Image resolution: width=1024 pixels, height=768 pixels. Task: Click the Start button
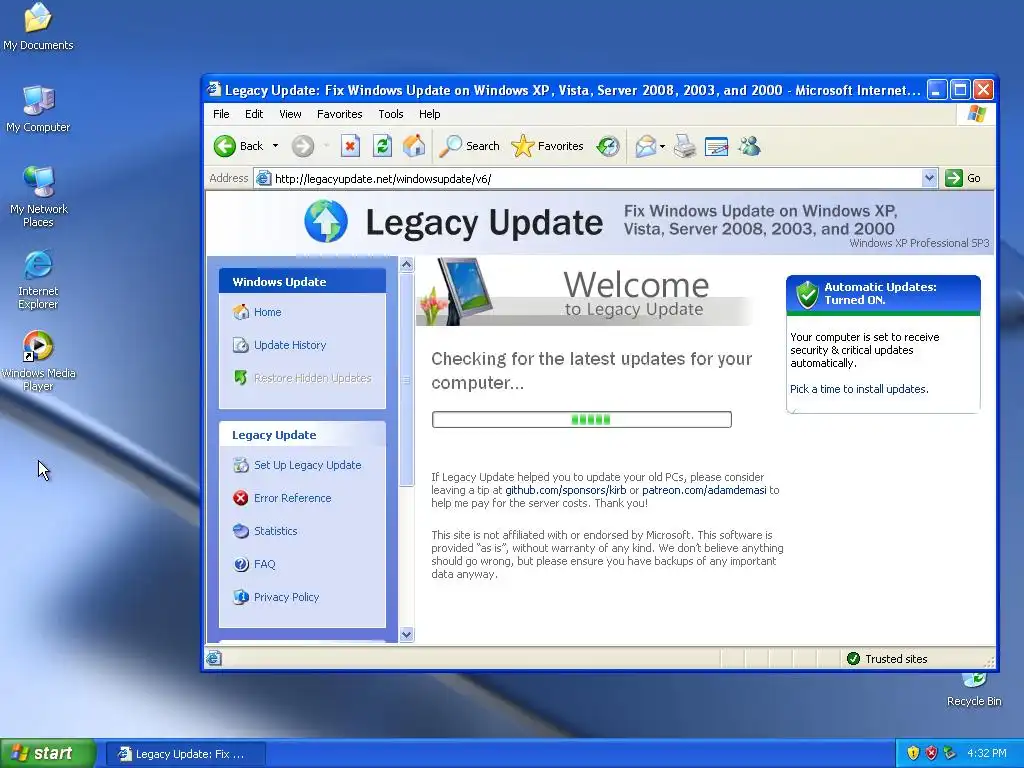(x=48, y=753)
